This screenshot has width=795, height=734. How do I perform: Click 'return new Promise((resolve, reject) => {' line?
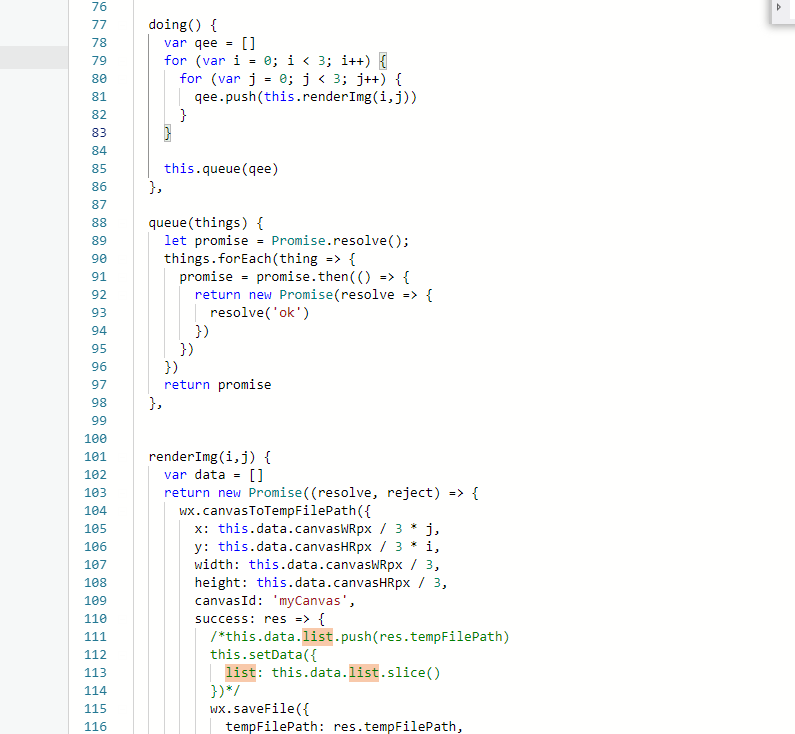pos(321,493)
